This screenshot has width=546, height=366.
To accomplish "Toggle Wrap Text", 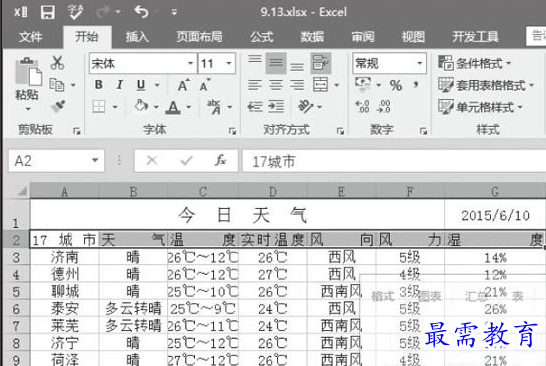I will [321, 63].
